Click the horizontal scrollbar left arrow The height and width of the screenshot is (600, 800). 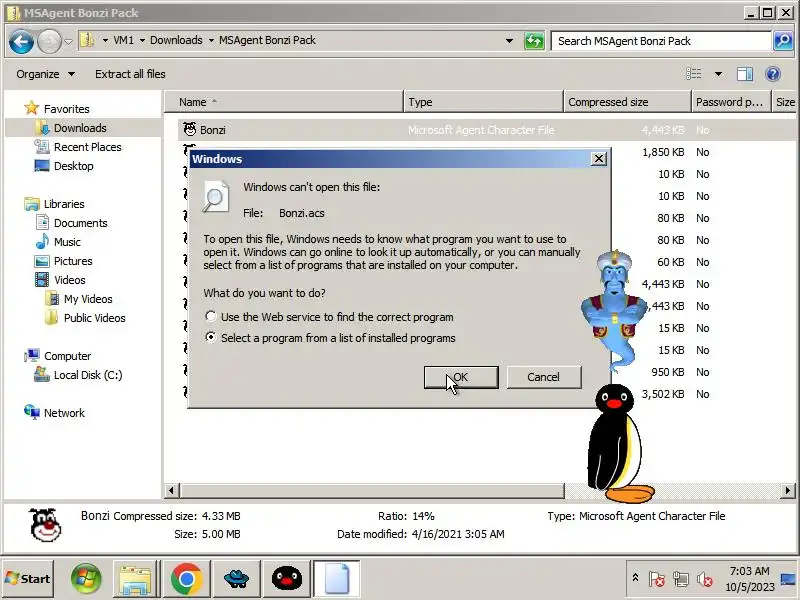tap(171, 490)
